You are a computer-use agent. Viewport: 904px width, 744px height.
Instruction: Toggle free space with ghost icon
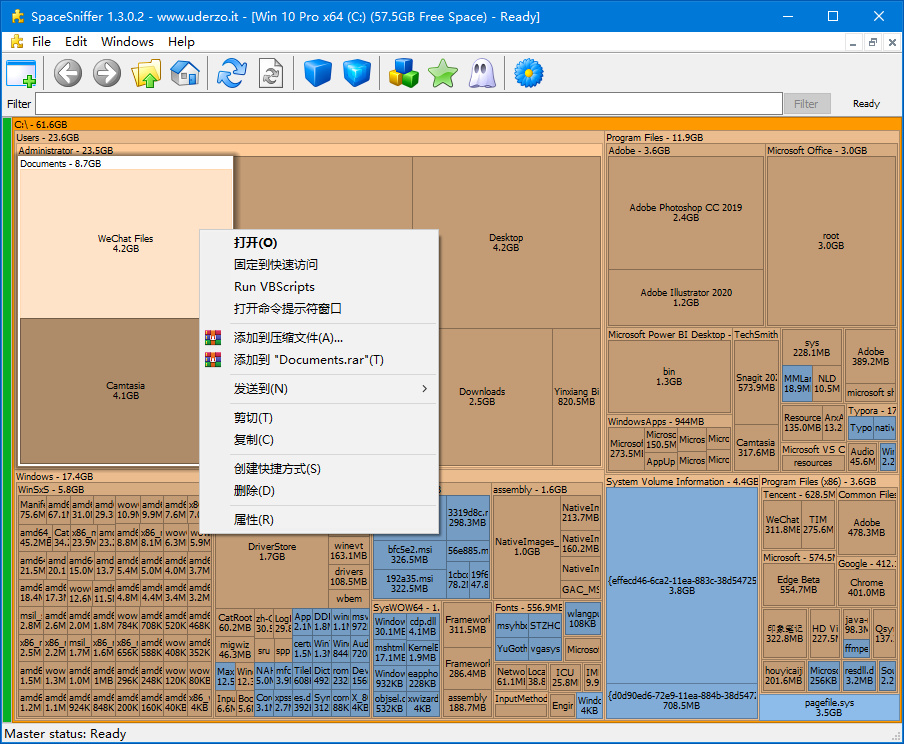(482, 73)
